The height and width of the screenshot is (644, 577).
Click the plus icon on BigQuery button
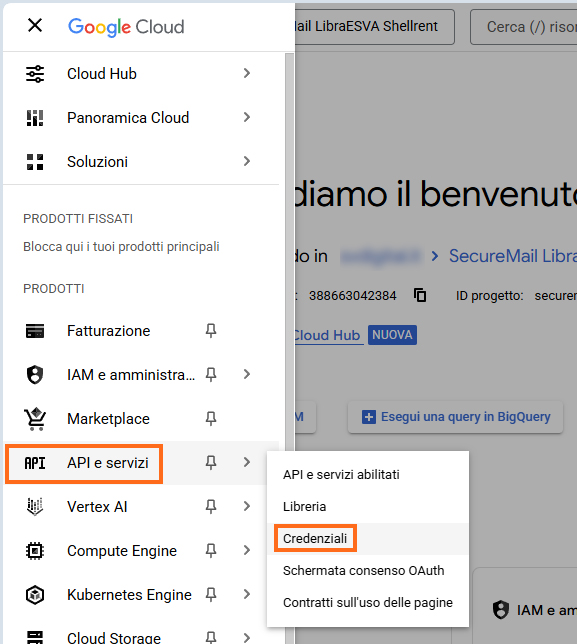click(x=369, y=417)
